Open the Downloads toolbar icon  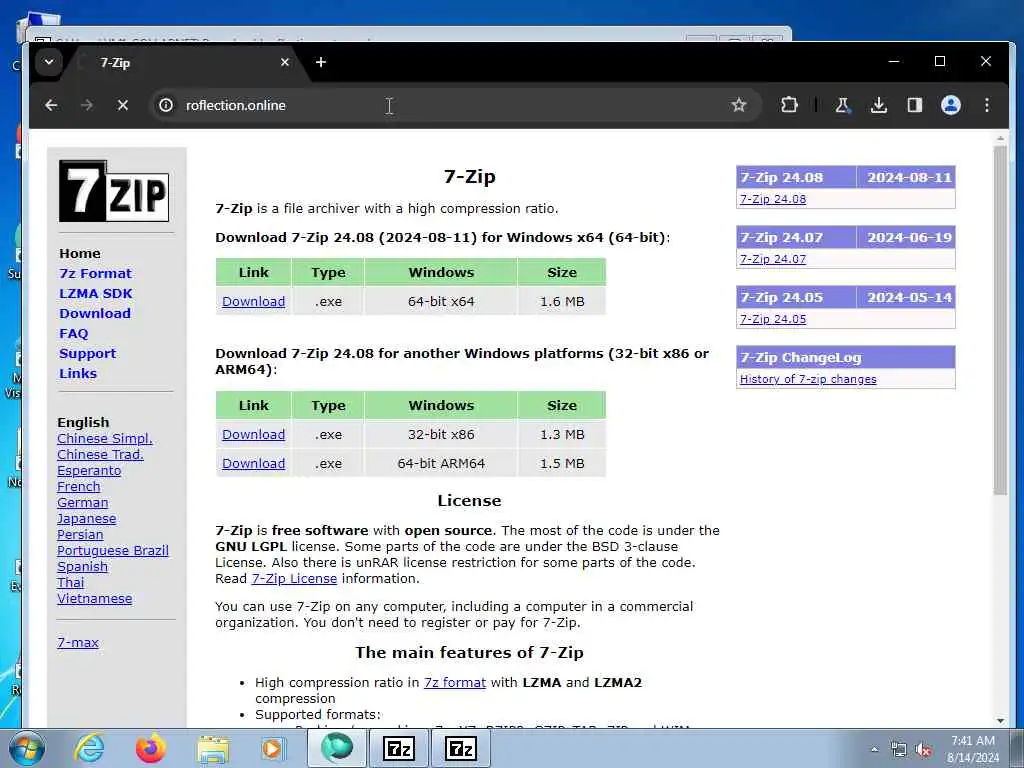pyautogui.click(x=878, y=105)
